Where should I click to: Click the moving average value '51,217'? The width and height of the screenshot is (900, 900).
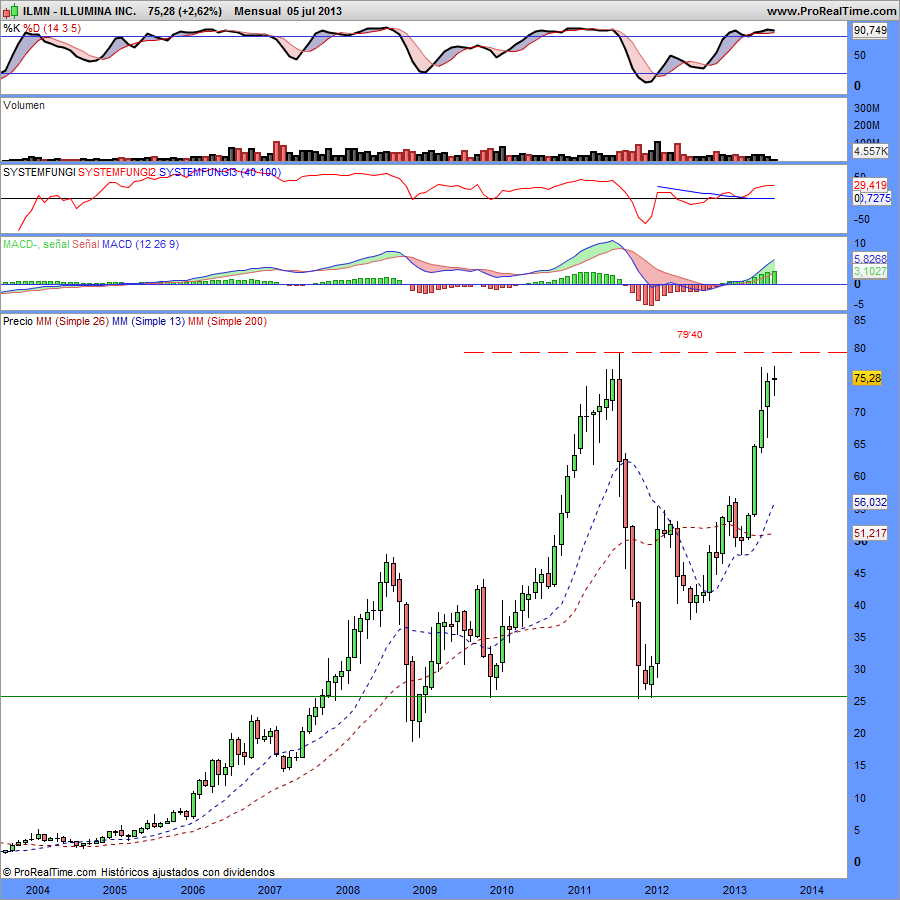pyautogui.click(x=870, y=533)
